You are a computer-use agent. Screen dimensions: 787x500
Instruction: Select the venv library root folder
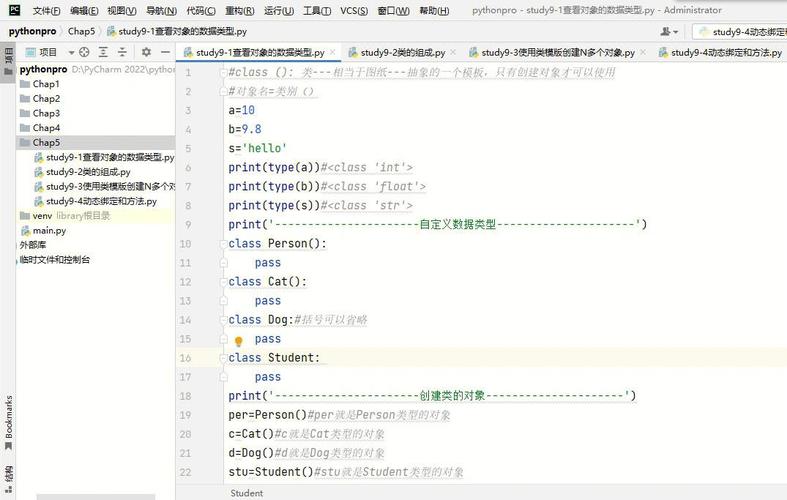pos(96,216)
